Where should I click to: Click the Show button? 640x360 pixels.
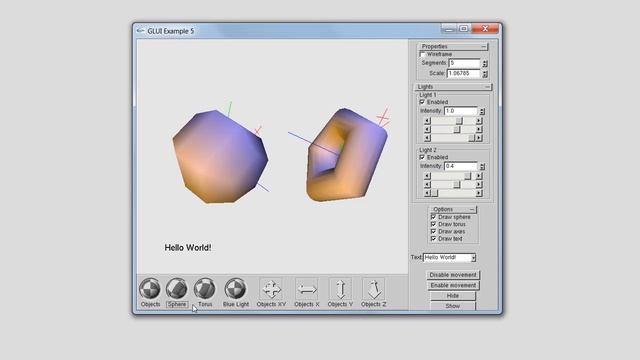click(453, 306)
